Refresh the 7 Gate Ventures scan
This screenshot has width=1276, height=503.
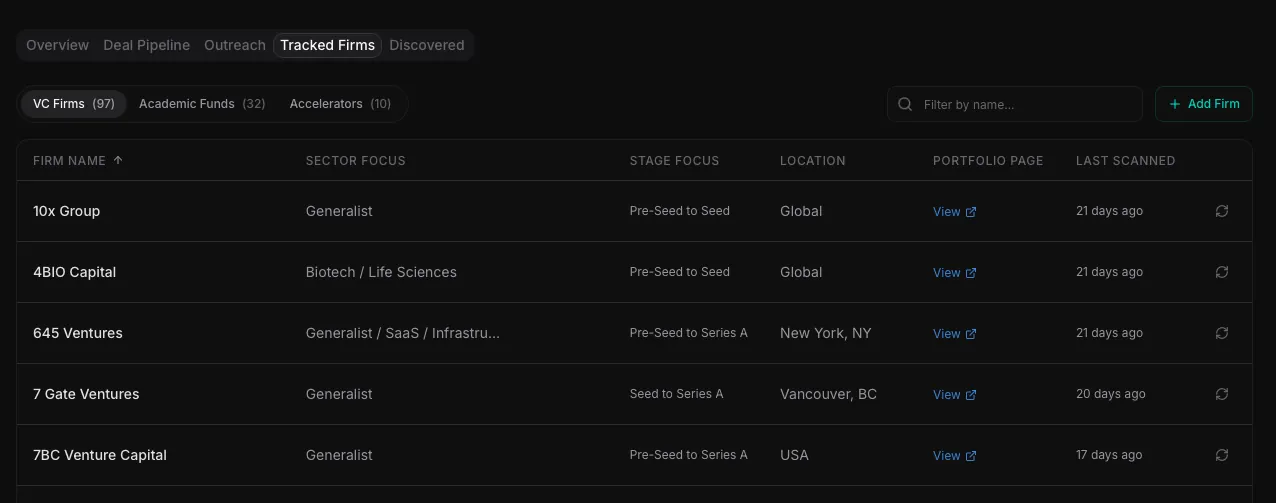tap(1221, 394)
